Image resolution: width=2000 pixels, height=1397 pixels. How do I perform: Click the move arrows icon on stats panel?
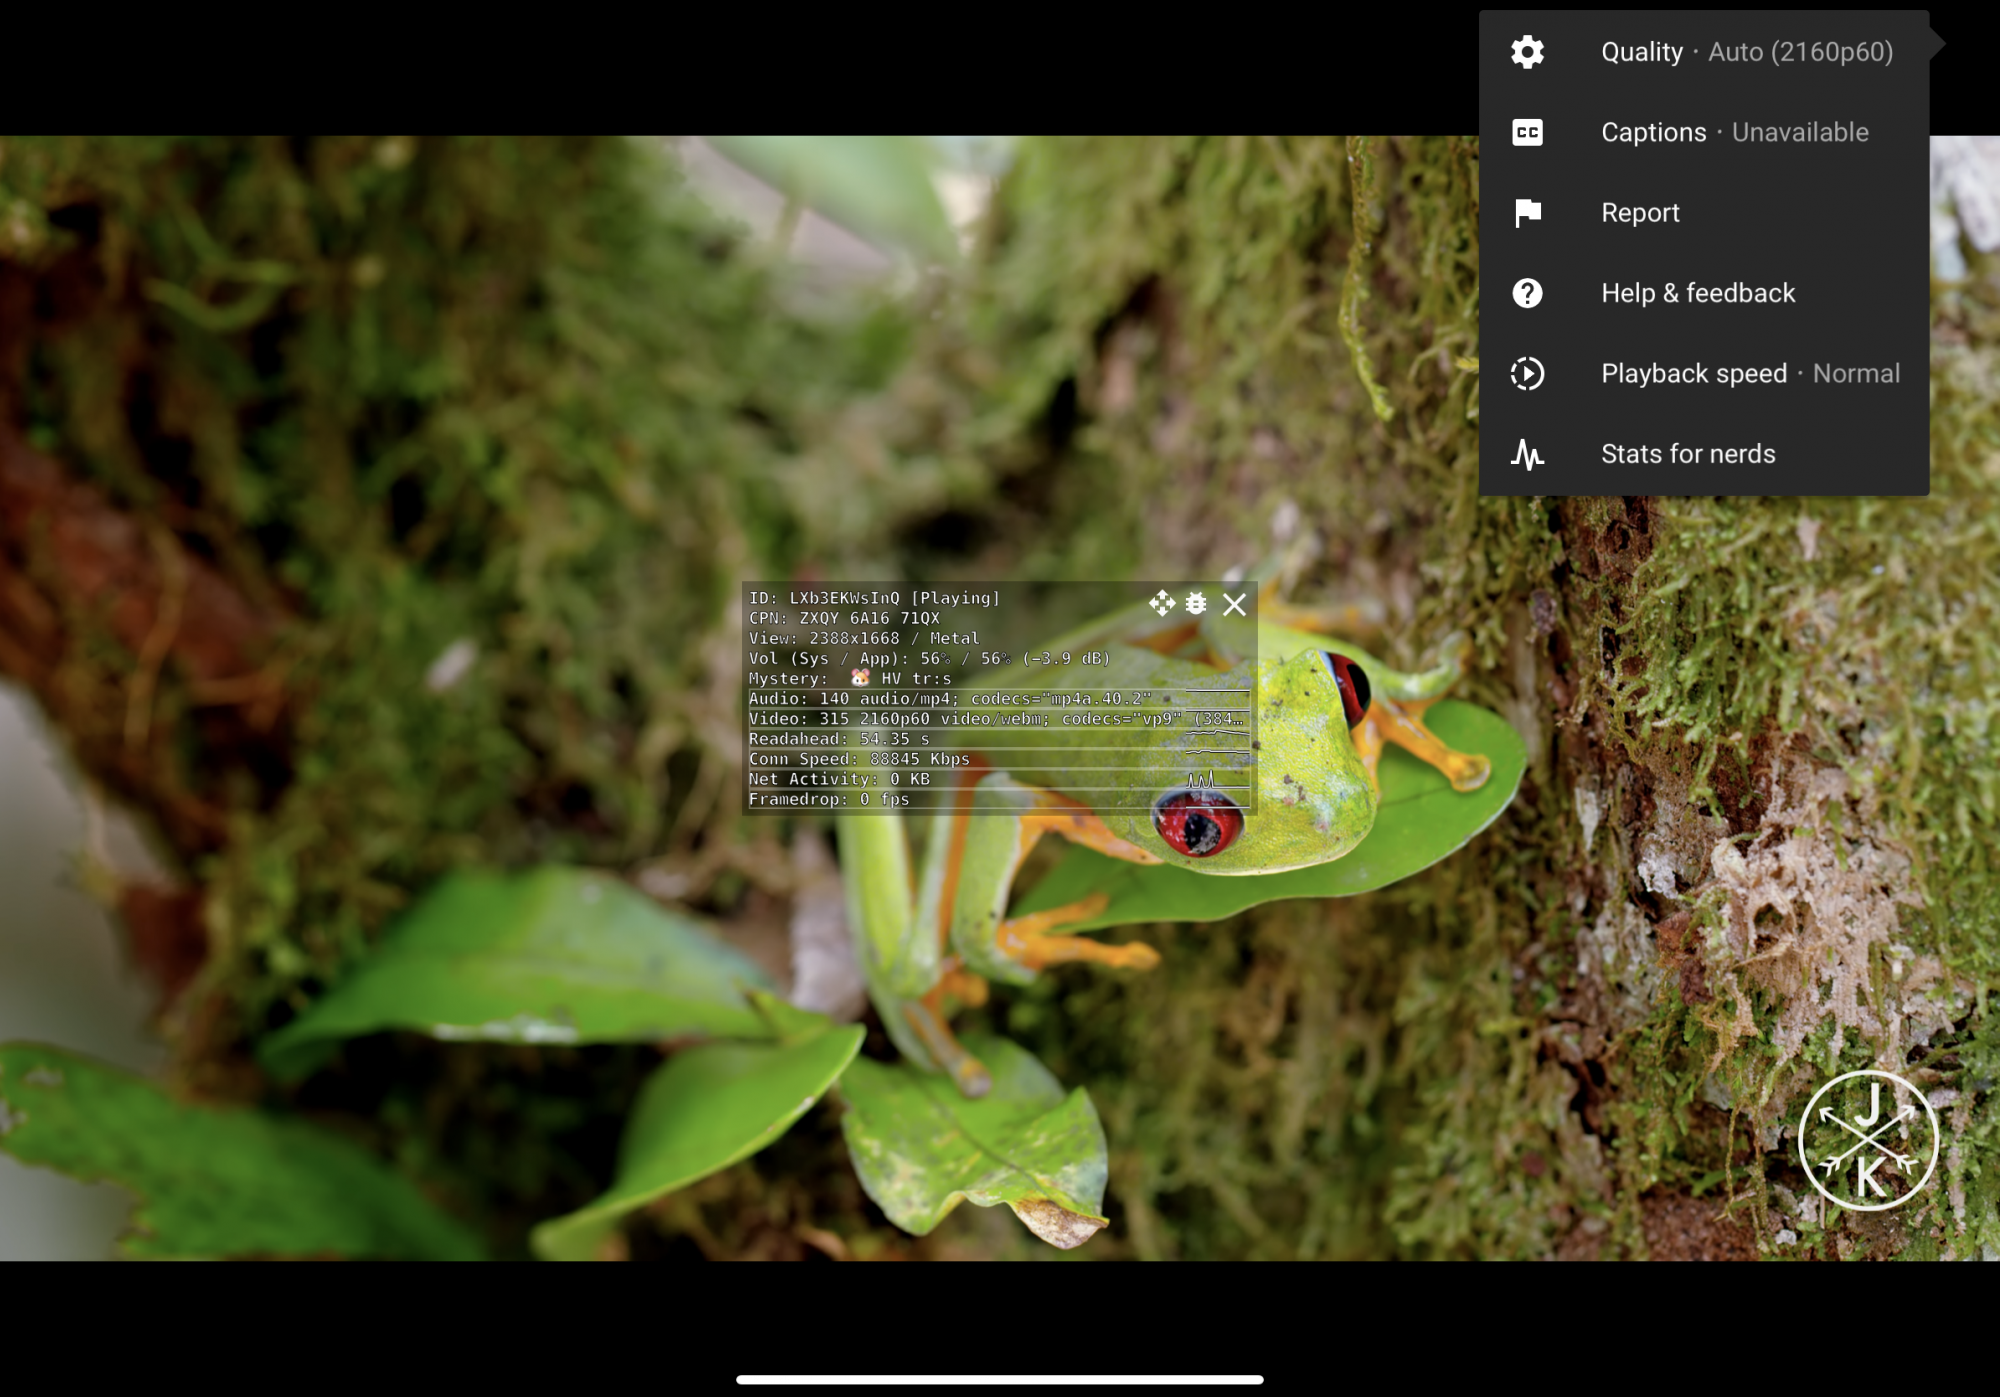coord(1162,603)
